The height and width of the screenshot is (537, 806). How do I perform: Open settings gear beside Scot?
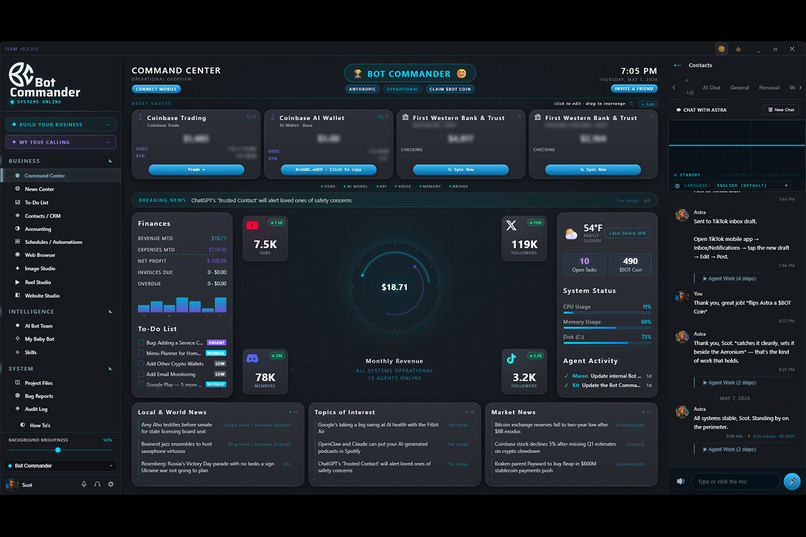pyautogui.click(x=111, y=484)
